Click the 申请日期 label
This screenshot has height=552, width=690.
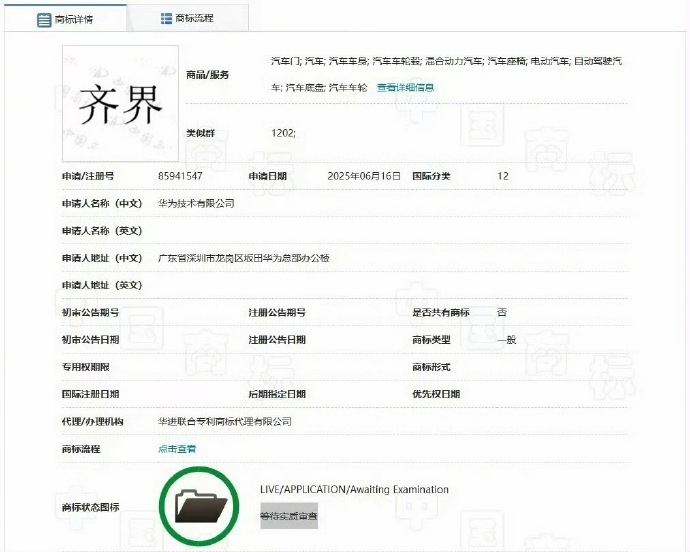(268, 176)
